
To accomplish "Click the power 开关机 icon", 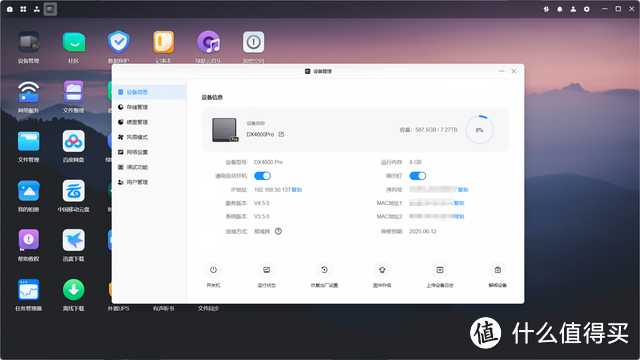I will pos(213,270).
